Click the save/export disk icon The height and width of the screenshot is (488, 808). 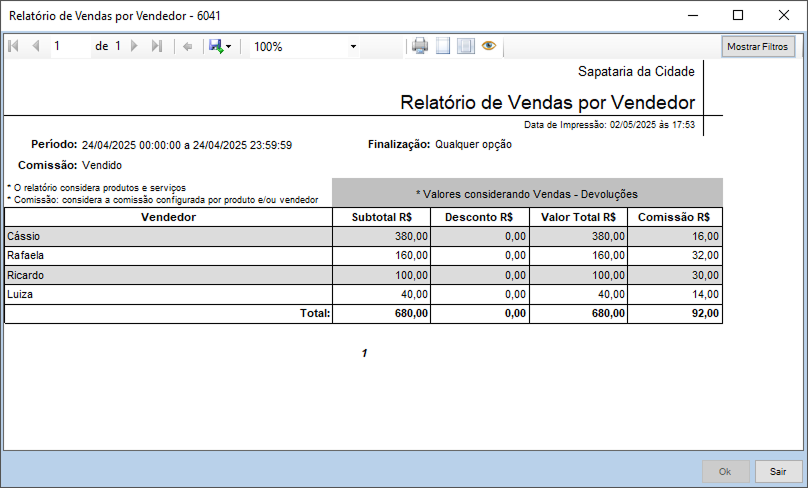215,46
